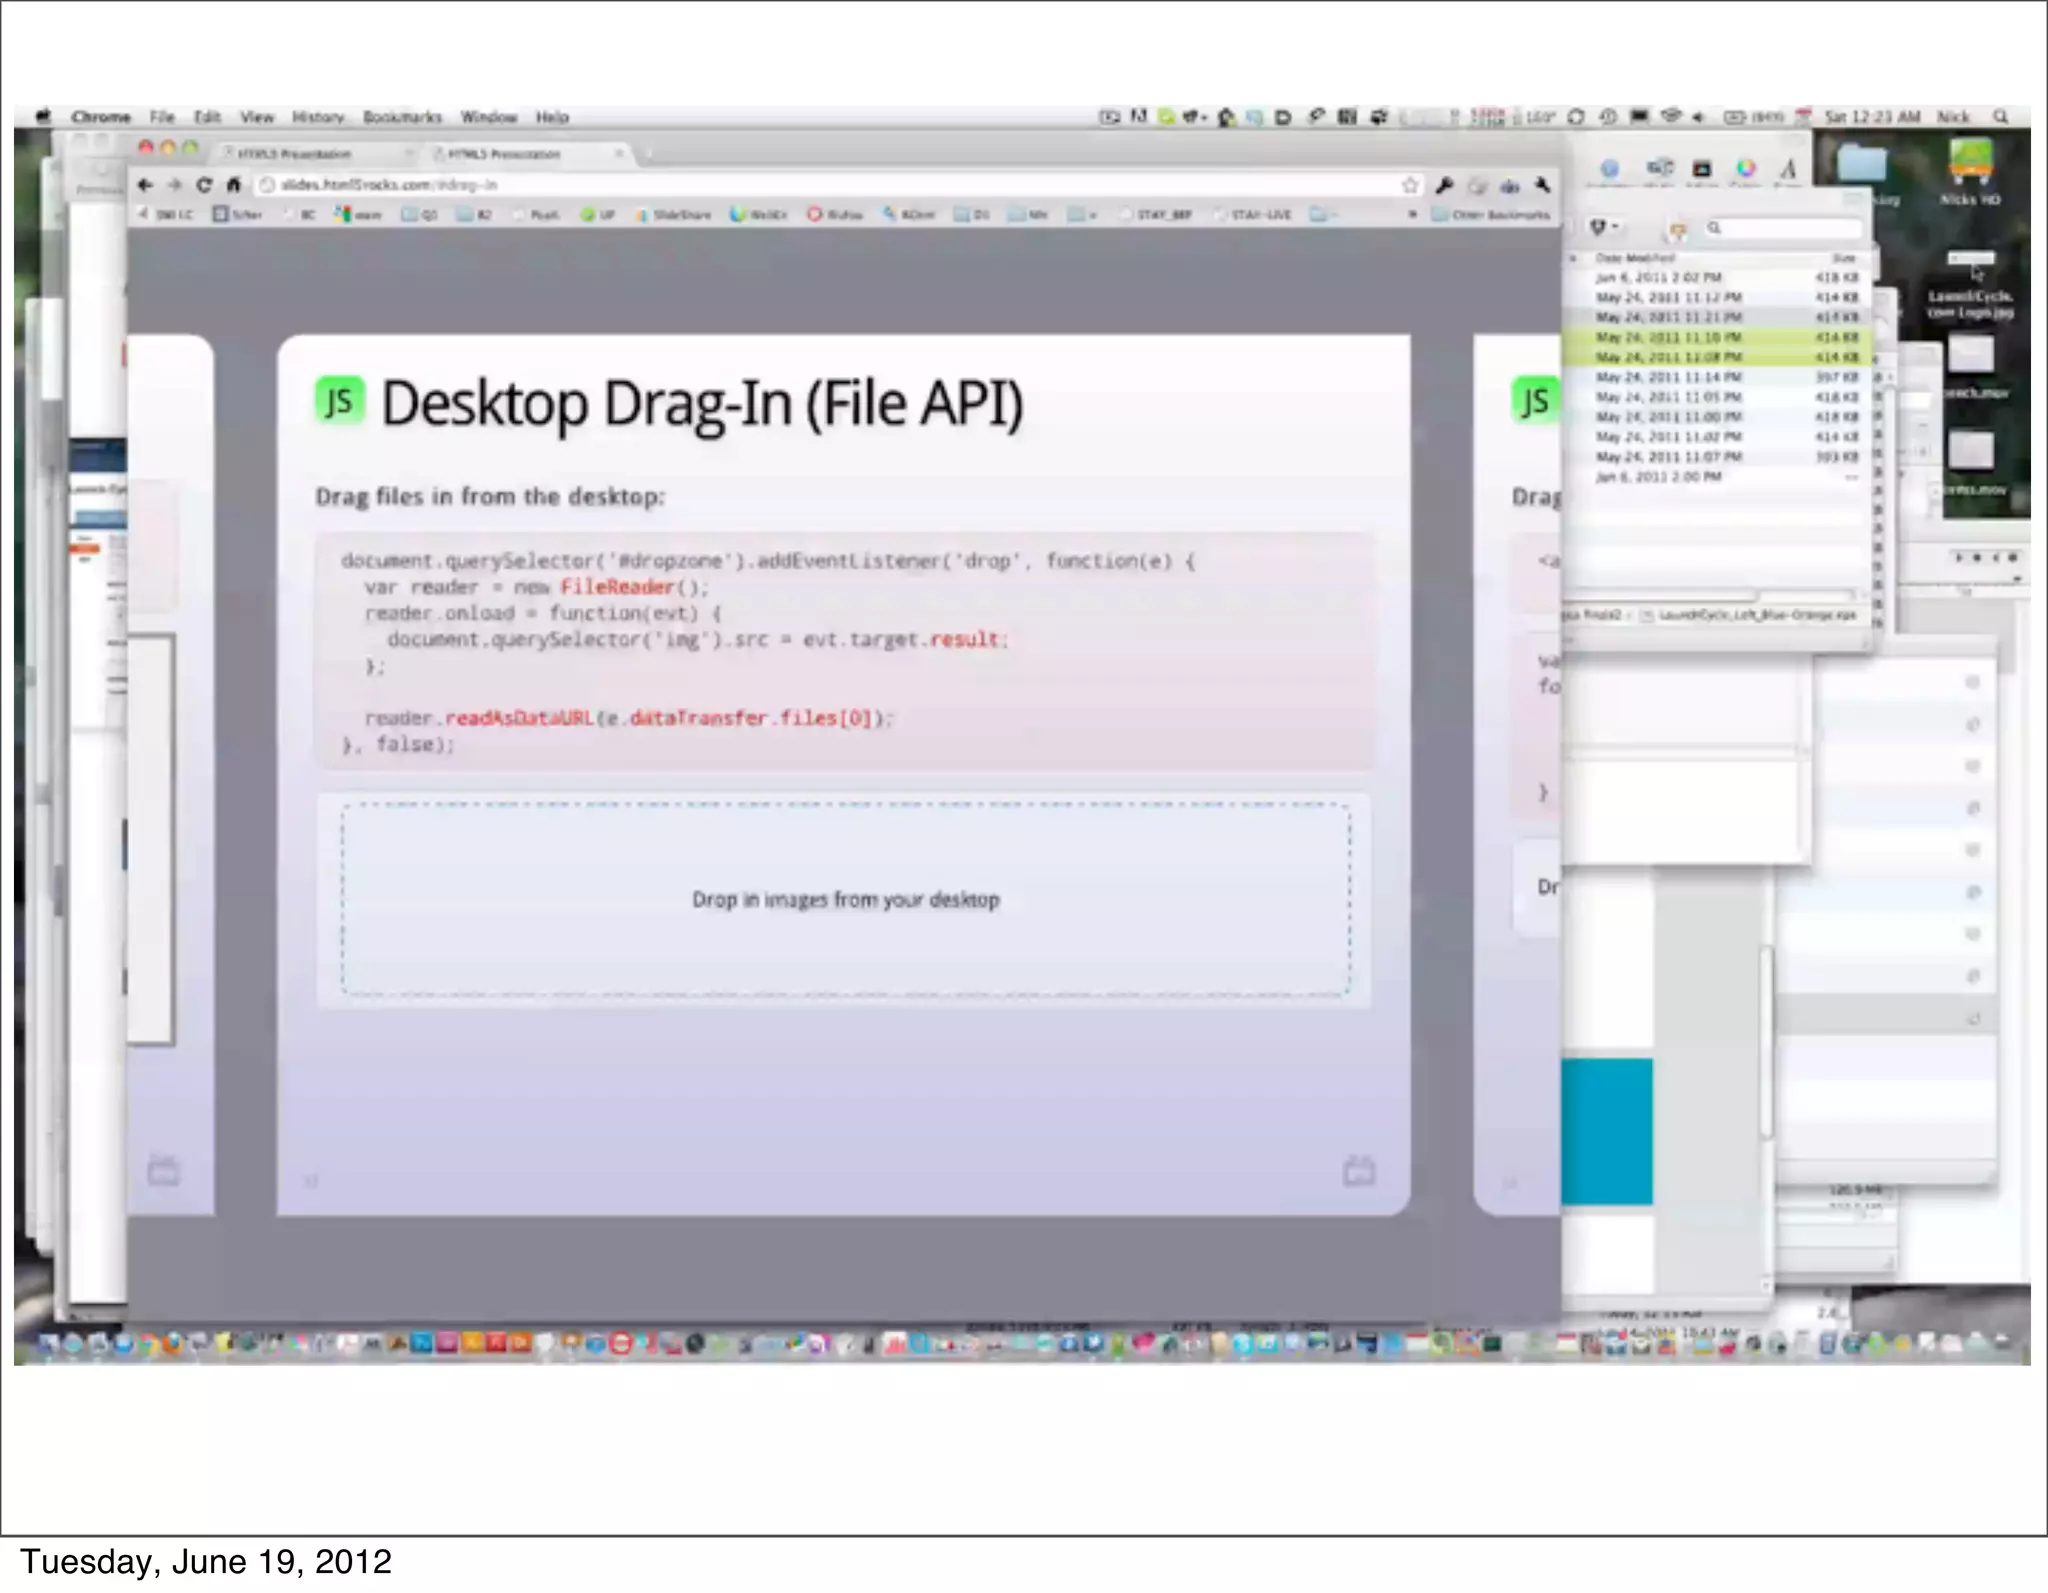
Task: Click the Finder search field
Action: point(1785,228)
